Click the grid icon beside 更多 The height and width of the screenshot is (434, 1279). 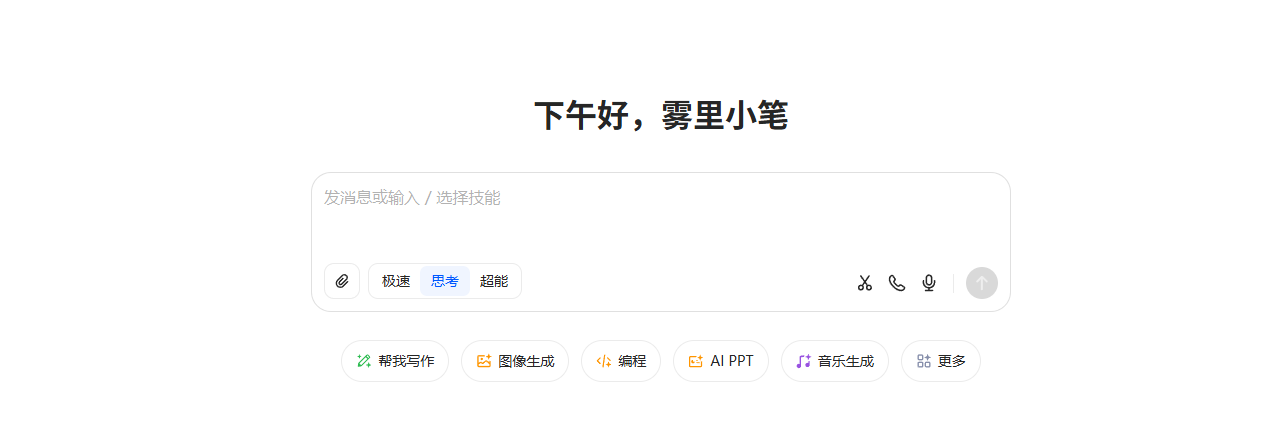924,361
